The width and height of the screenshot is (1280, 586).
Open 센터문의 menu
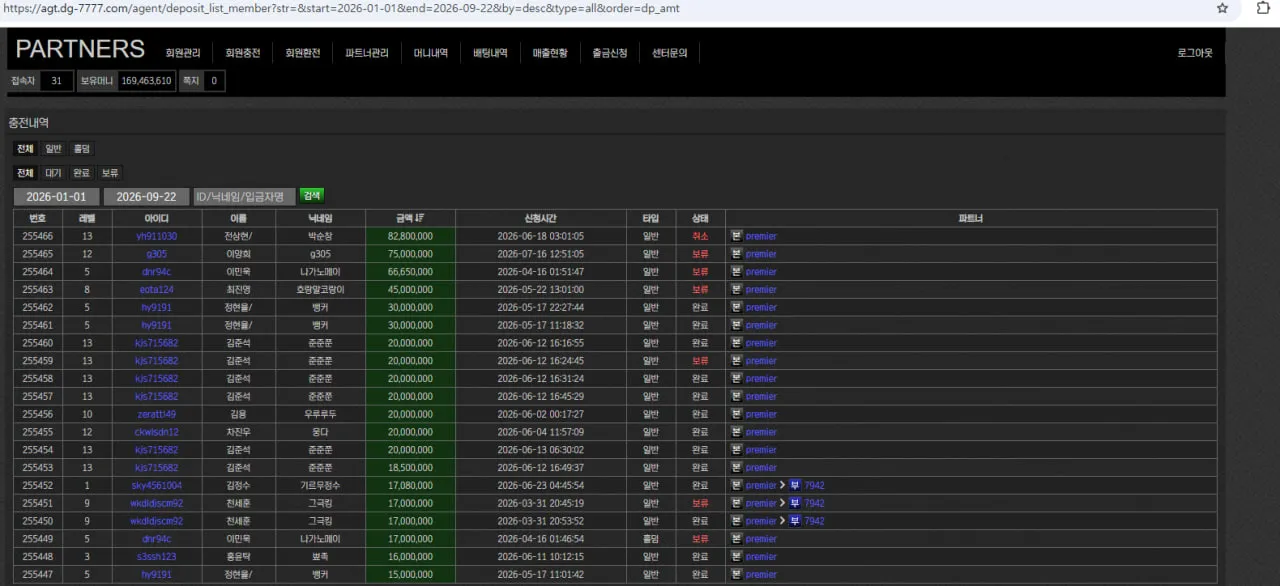pyautogui.click(x=670, y=53)
